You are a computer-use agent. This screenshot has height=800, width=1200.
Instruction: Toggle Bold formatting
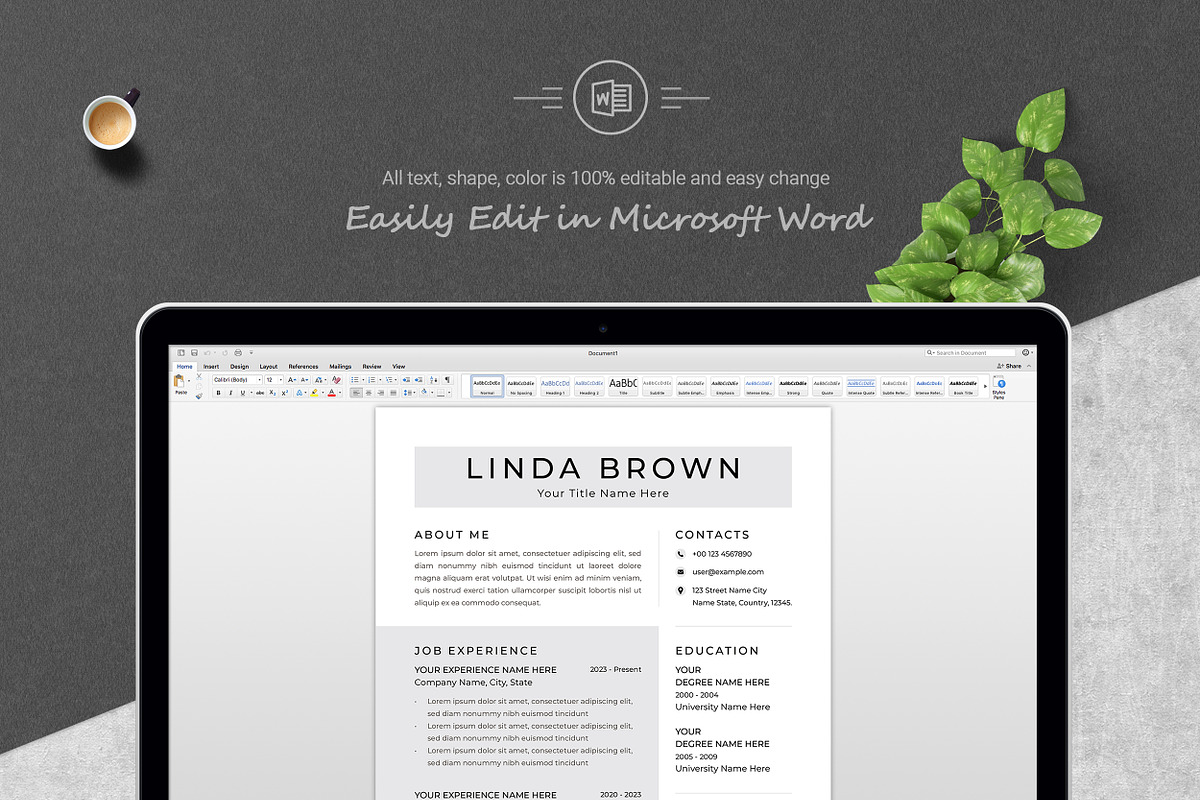coord(219,393)
